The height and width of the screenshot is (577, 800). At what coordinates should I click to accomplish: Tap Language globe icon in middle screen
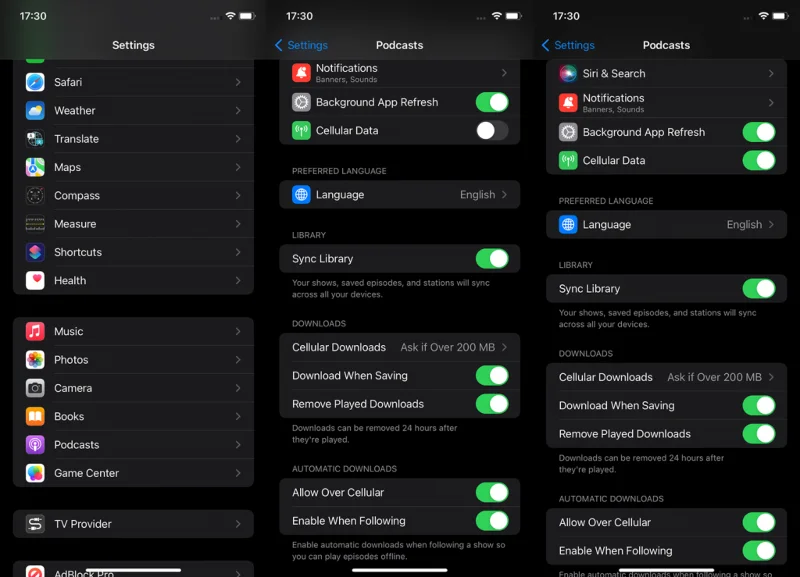(x=302, y=194)
